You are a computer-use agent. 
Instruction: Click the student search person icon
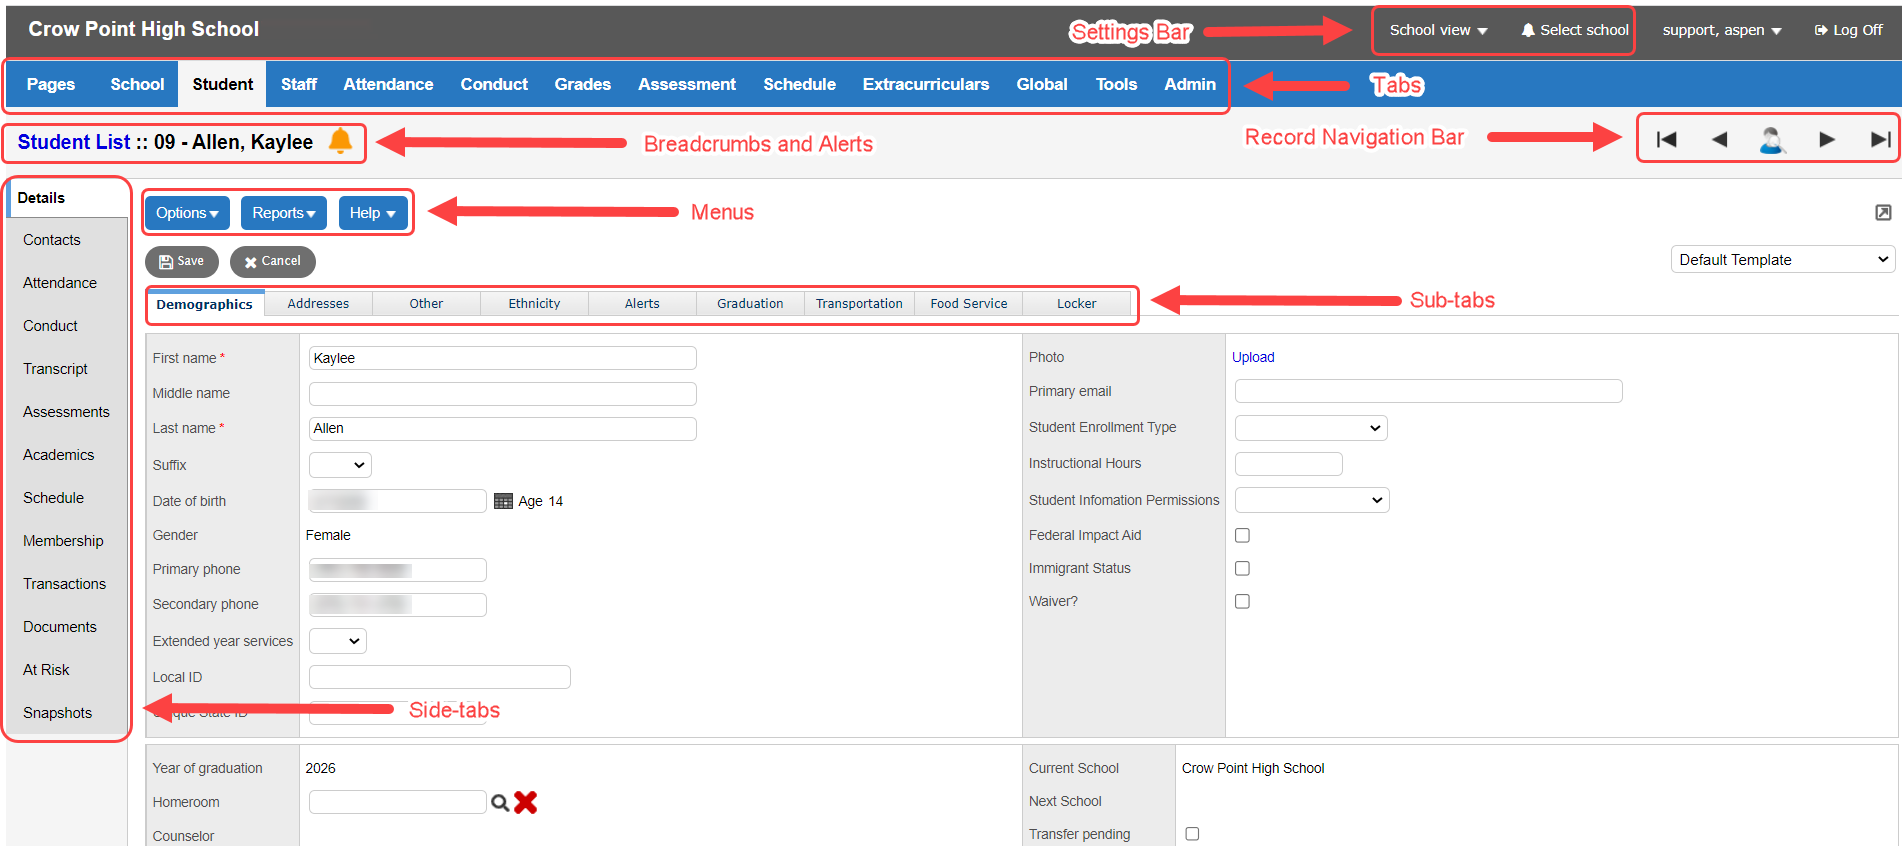1772,140
